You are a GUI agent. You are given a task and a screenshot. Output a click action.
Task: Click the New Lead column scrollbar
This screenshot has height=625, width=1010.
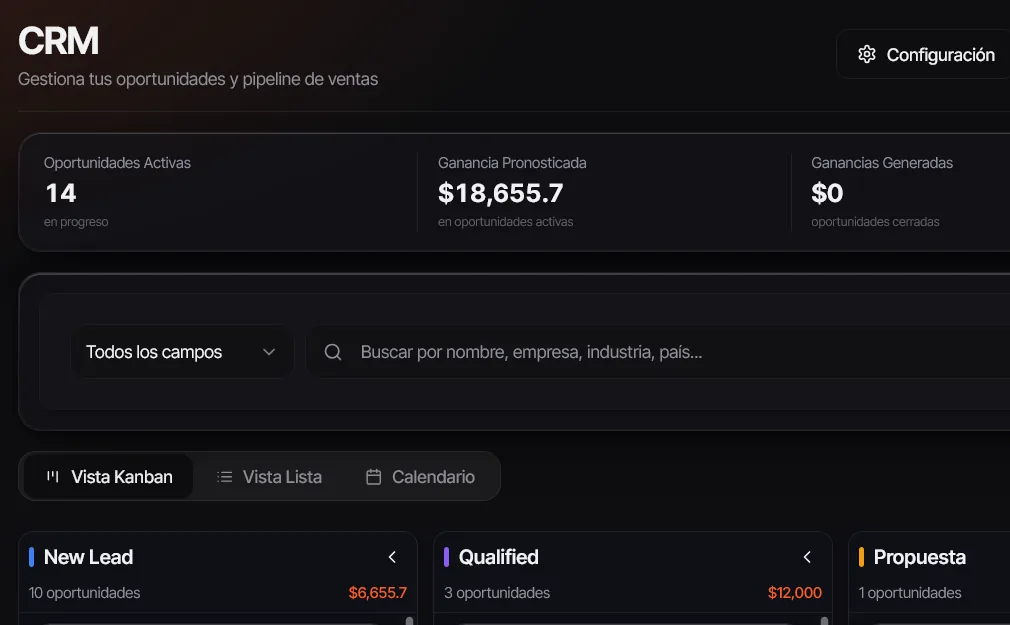(x=409, y=620)
